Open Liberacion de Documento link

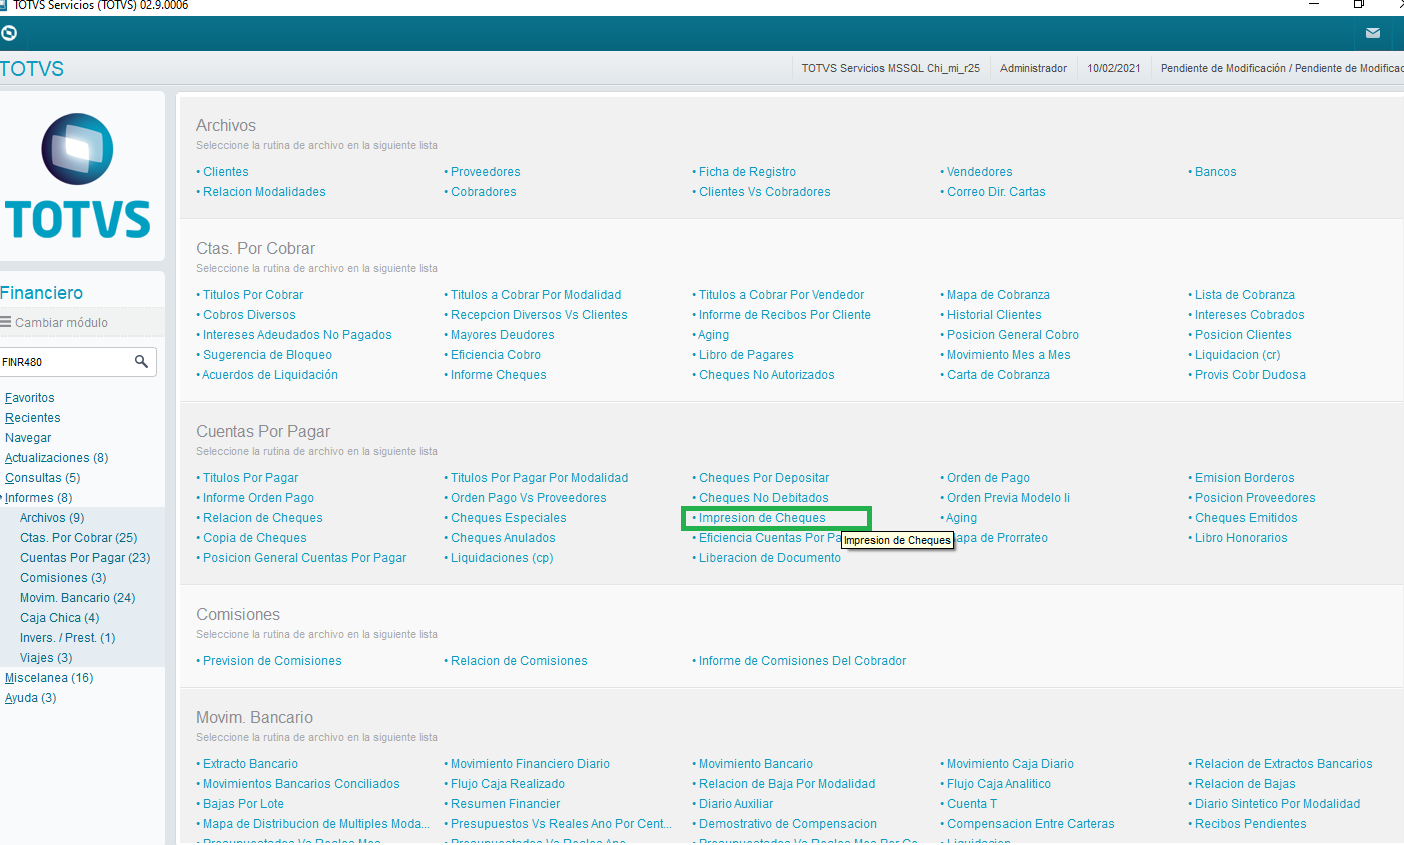pyautogui.click(x=770, y=558)
